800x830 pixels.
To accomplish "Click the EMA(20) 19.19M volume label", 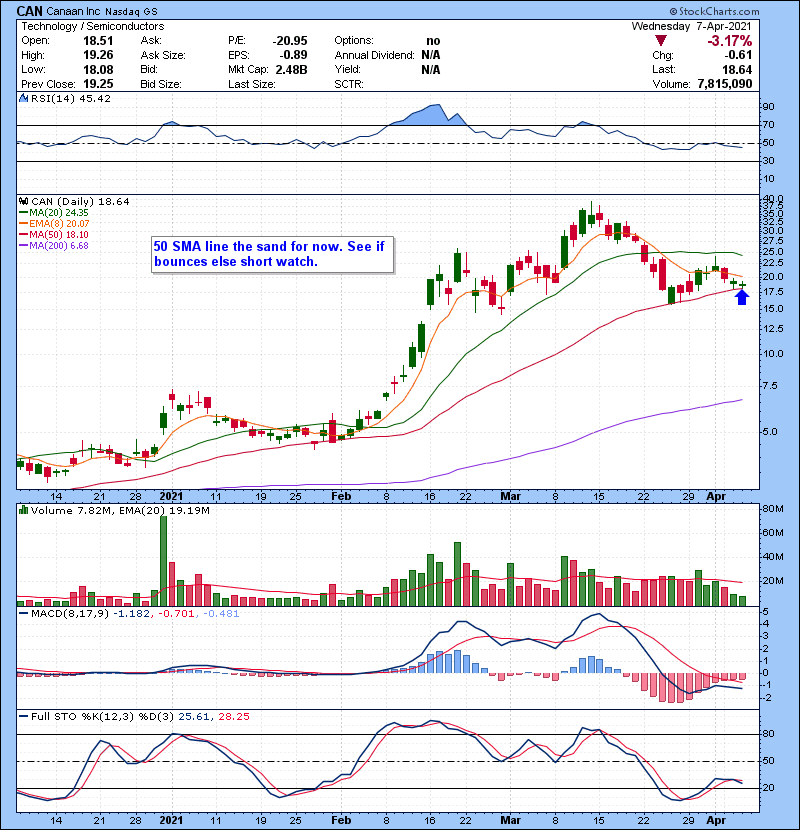I will coord(165,511).
